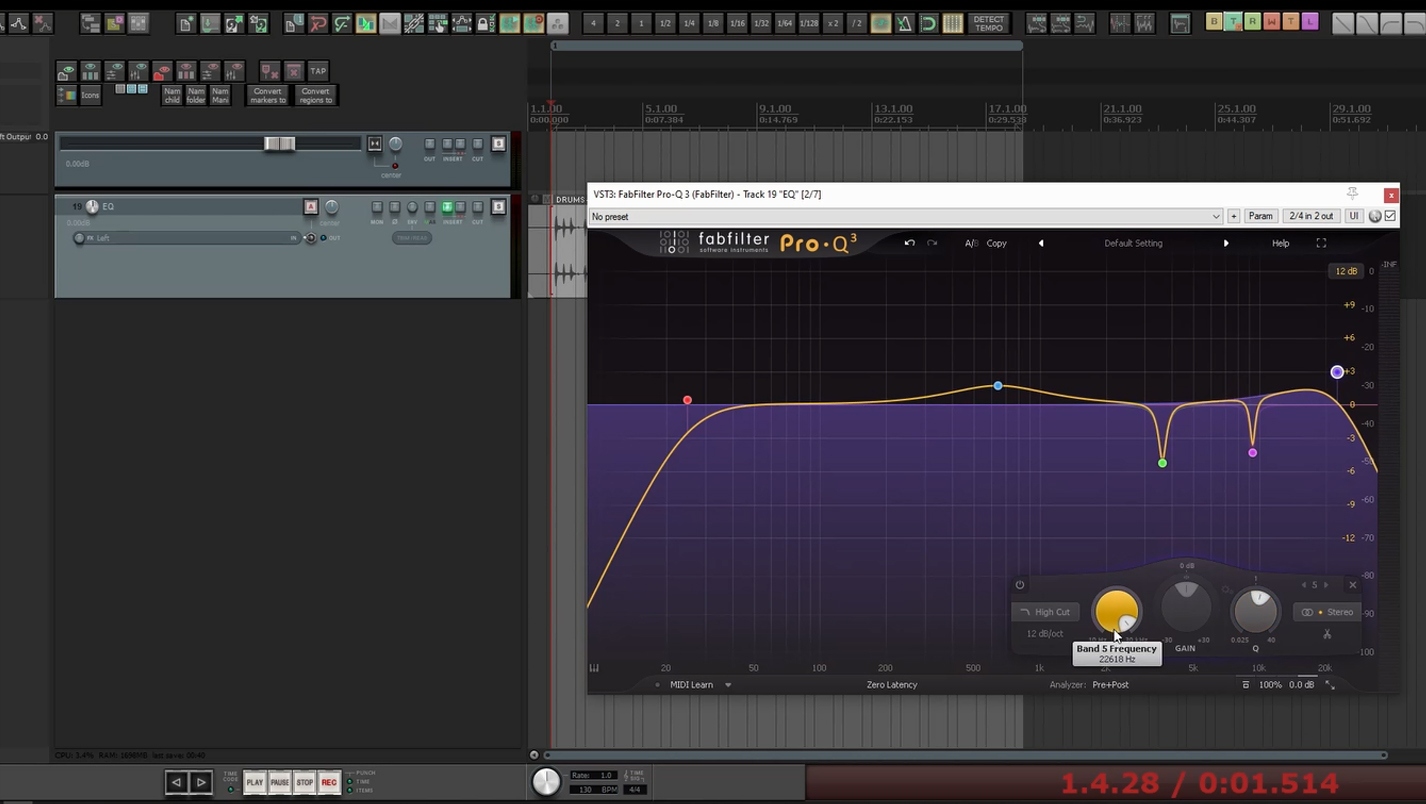Viewport: 1426px width, 804px height.
Task: Open High Cut filter shape dropdown
Action: tap(1046, 612)
